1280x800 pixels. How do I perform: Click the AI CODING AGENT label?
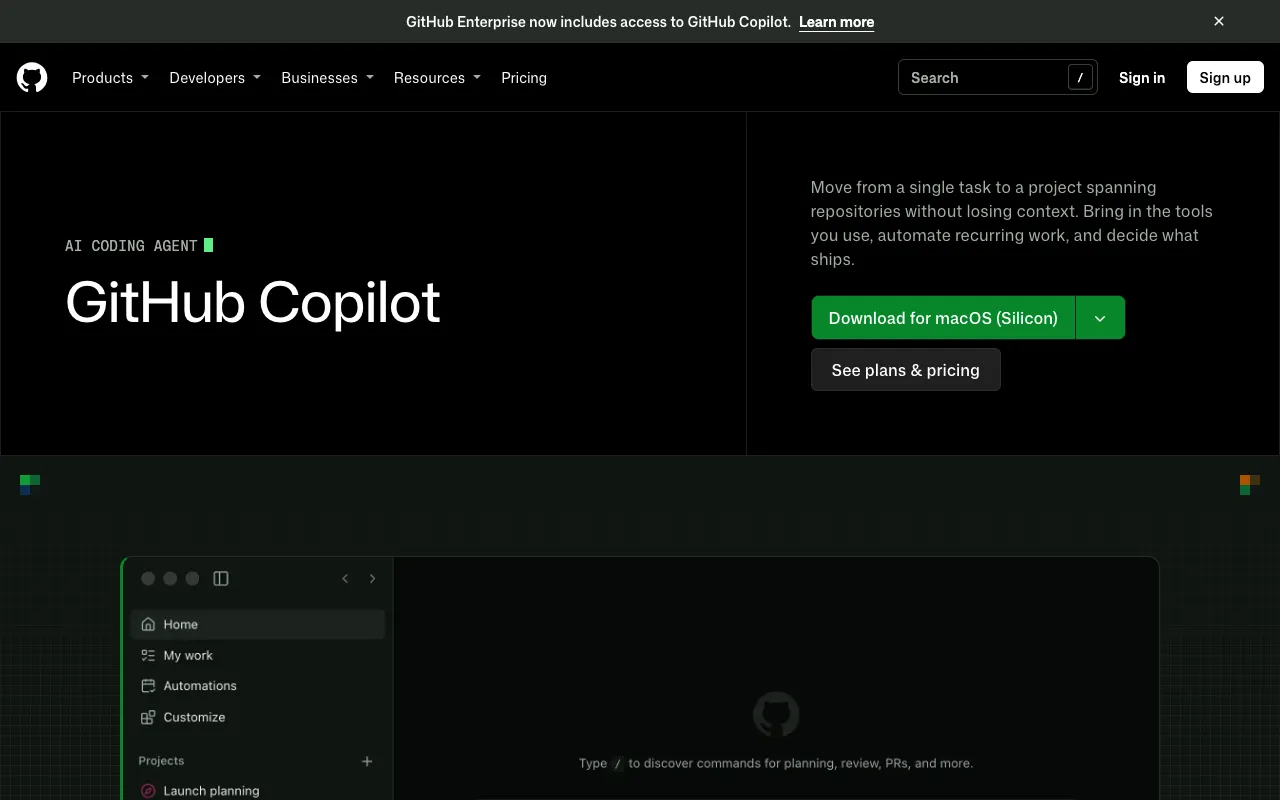coord(131,246)
